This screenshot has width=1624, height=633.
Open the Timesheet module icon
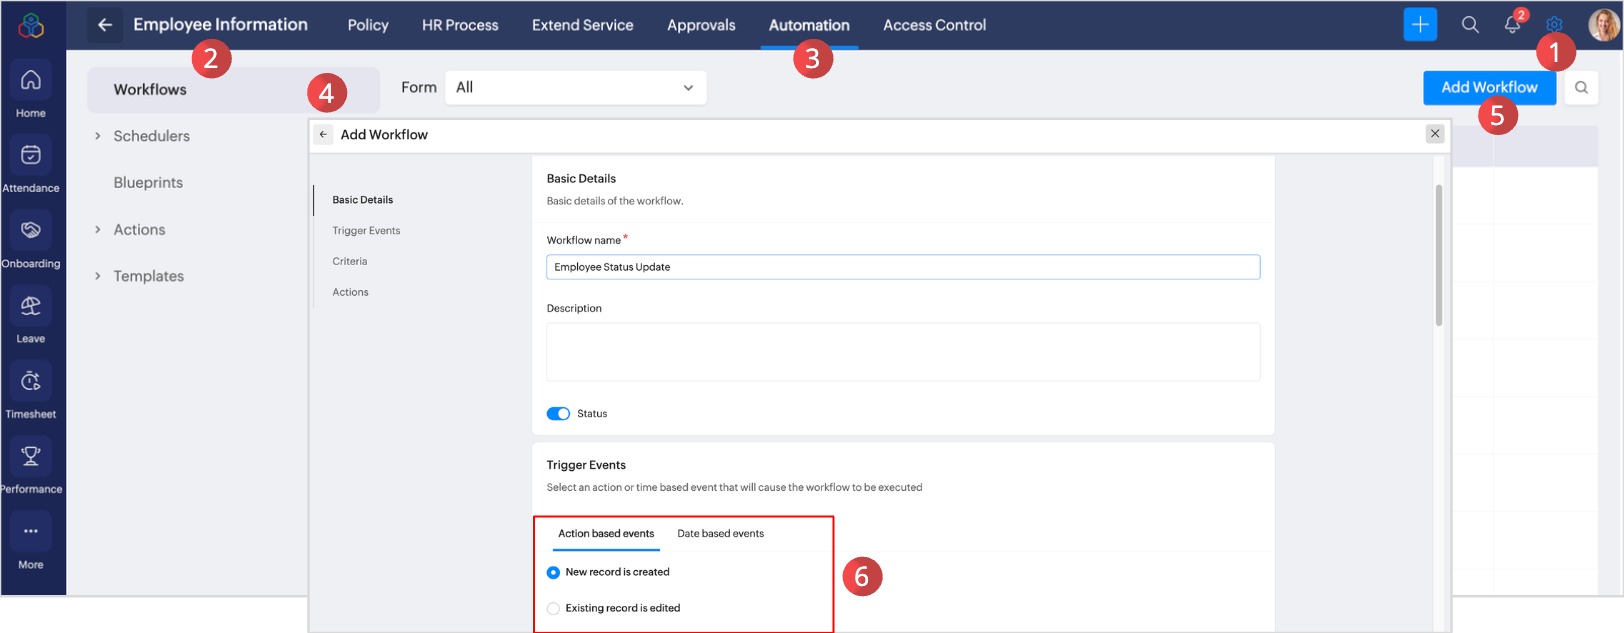tap(31, 381)
